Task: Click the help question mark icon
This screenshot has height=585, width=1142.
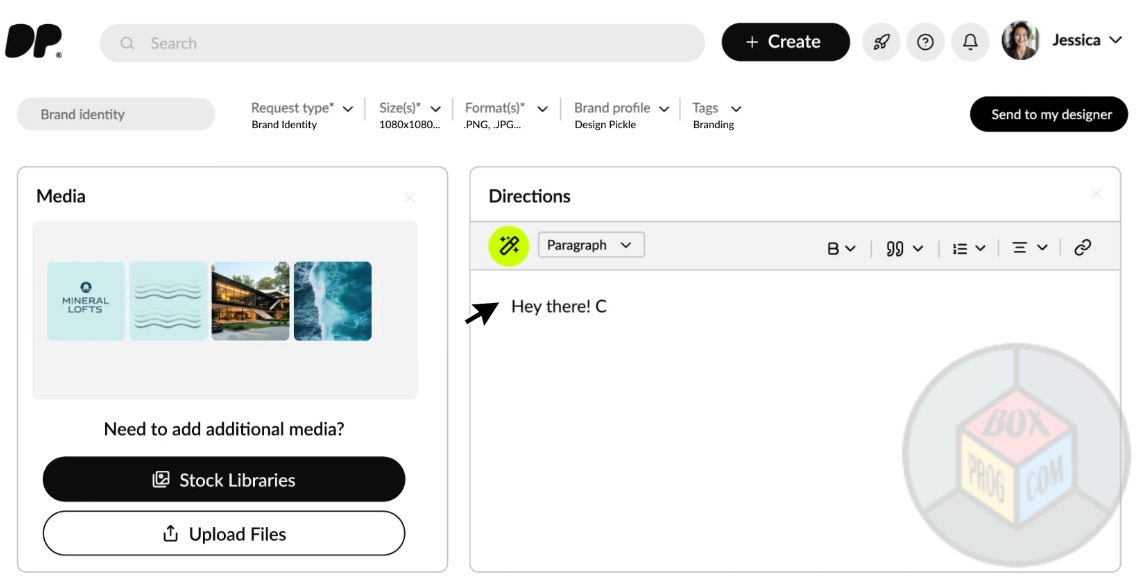Action: coord(925,42)
